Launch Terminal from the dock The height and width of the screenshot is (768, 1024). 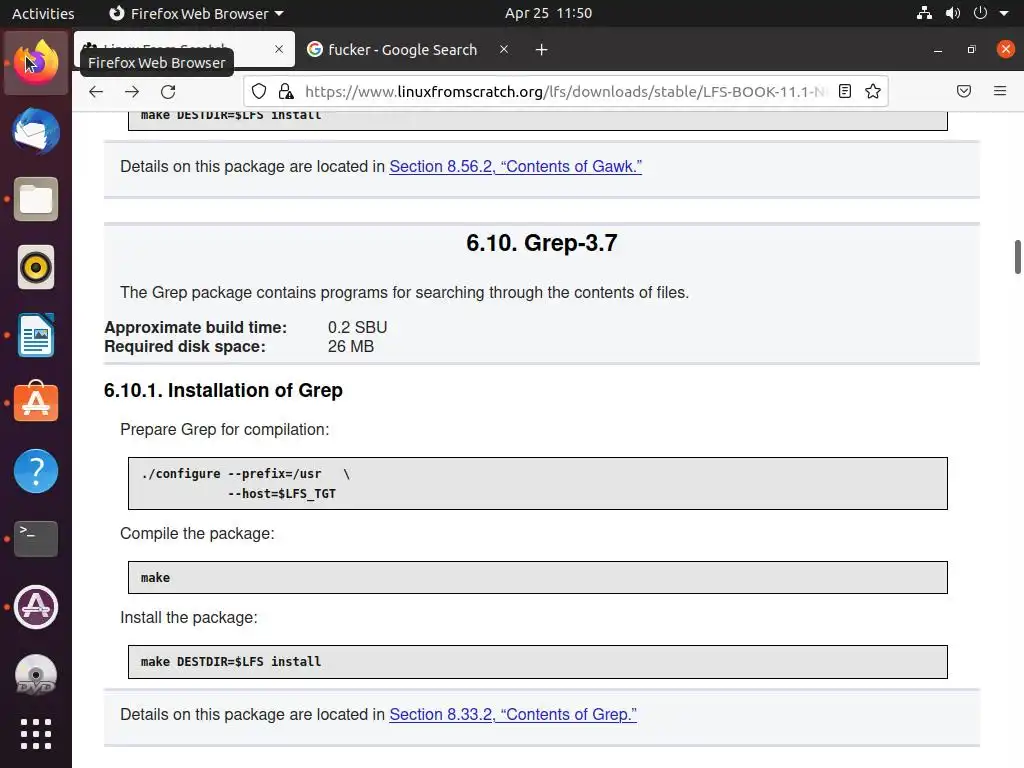[x=36, y=539]
